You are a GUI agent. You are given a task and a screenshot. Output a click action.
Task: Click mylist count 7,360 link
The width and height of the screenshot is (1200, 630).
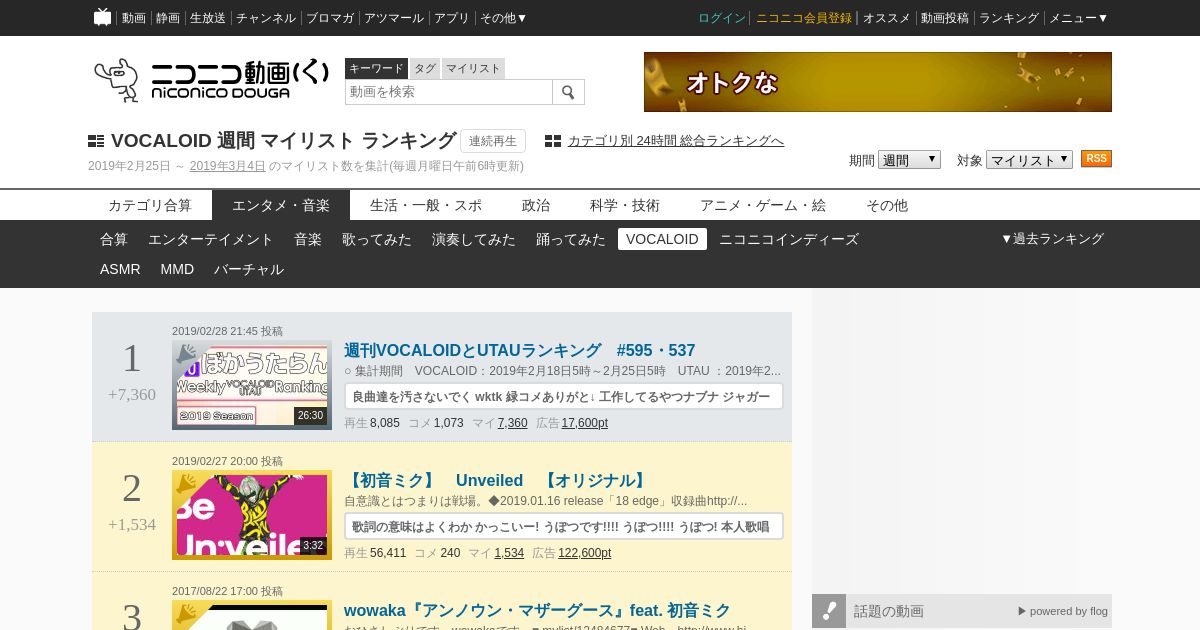[x=512, y=423]
